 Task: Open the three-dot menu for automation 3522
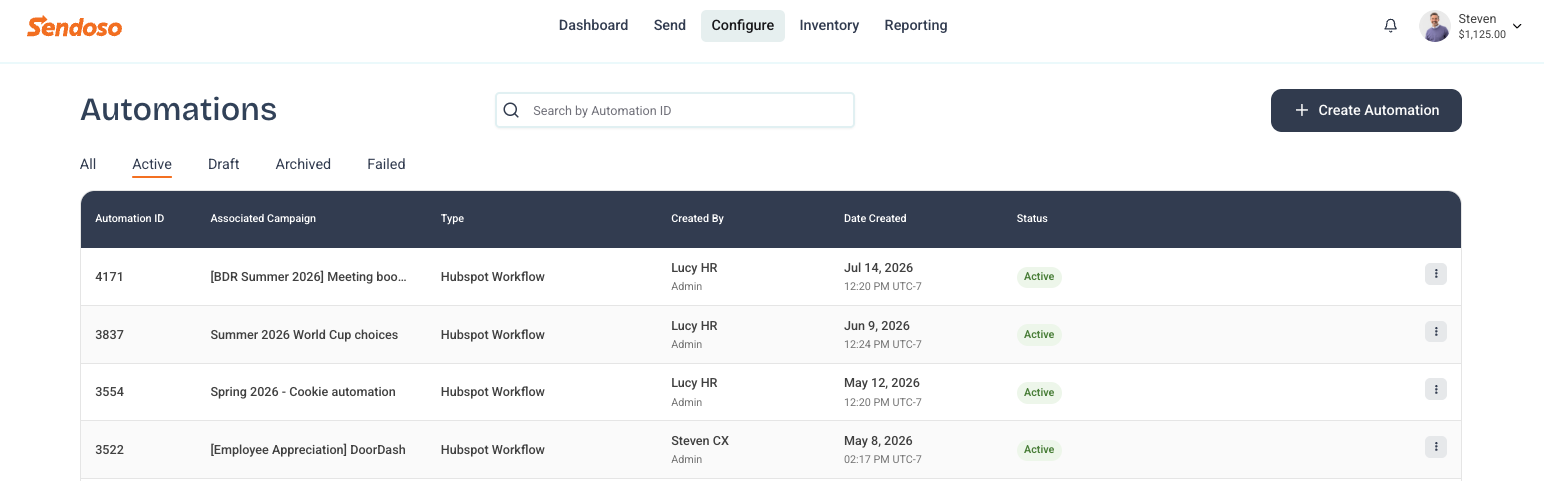[x=1436, y=447]
